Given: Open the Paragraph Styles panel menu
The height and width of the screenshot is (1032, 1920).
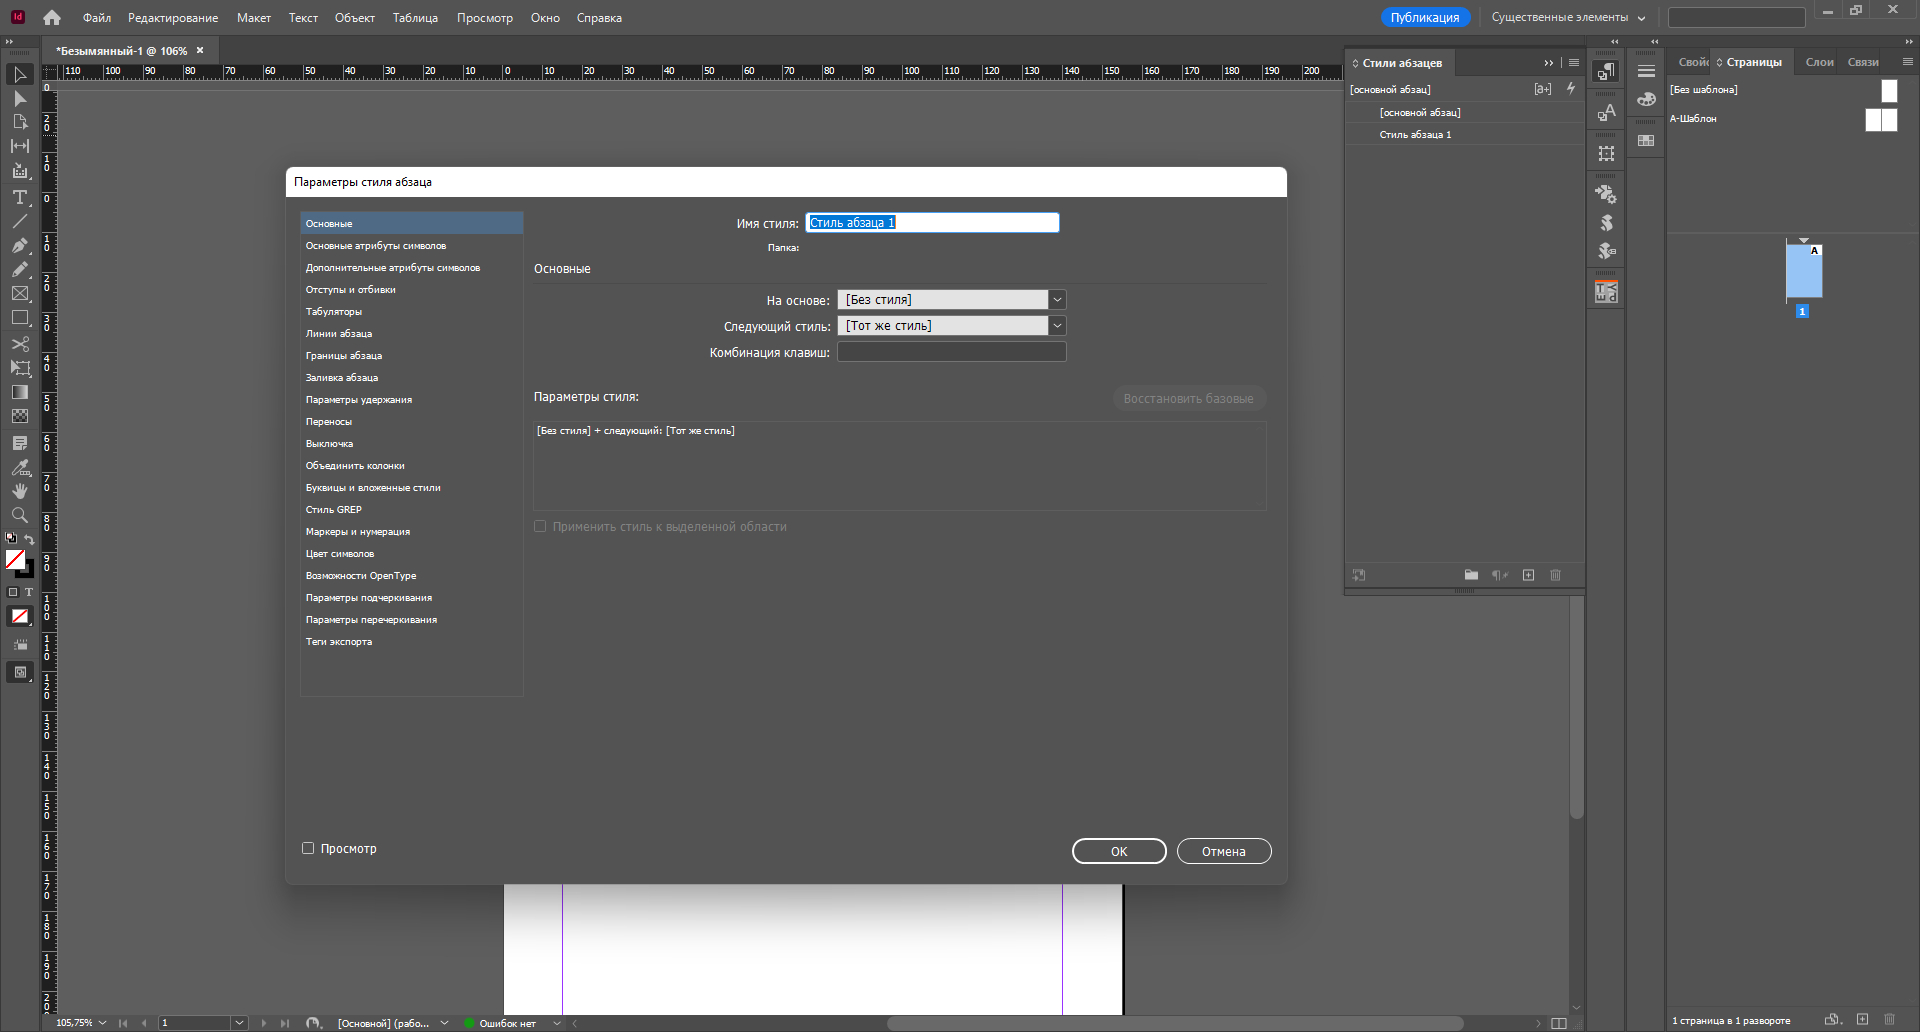Looking at the screenshot, I should point(1574,63).
